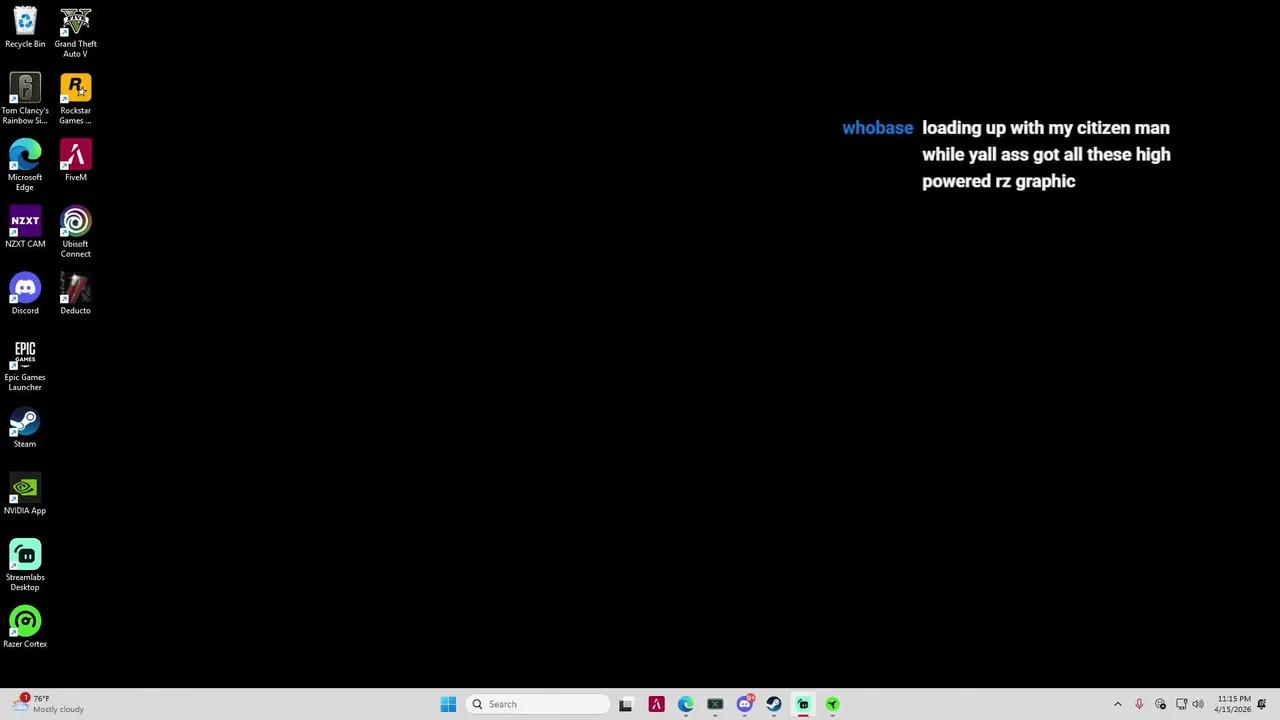Screen dimensions: 1280x720
Task: Click the taskbar Search box
Action: point(538,704)
